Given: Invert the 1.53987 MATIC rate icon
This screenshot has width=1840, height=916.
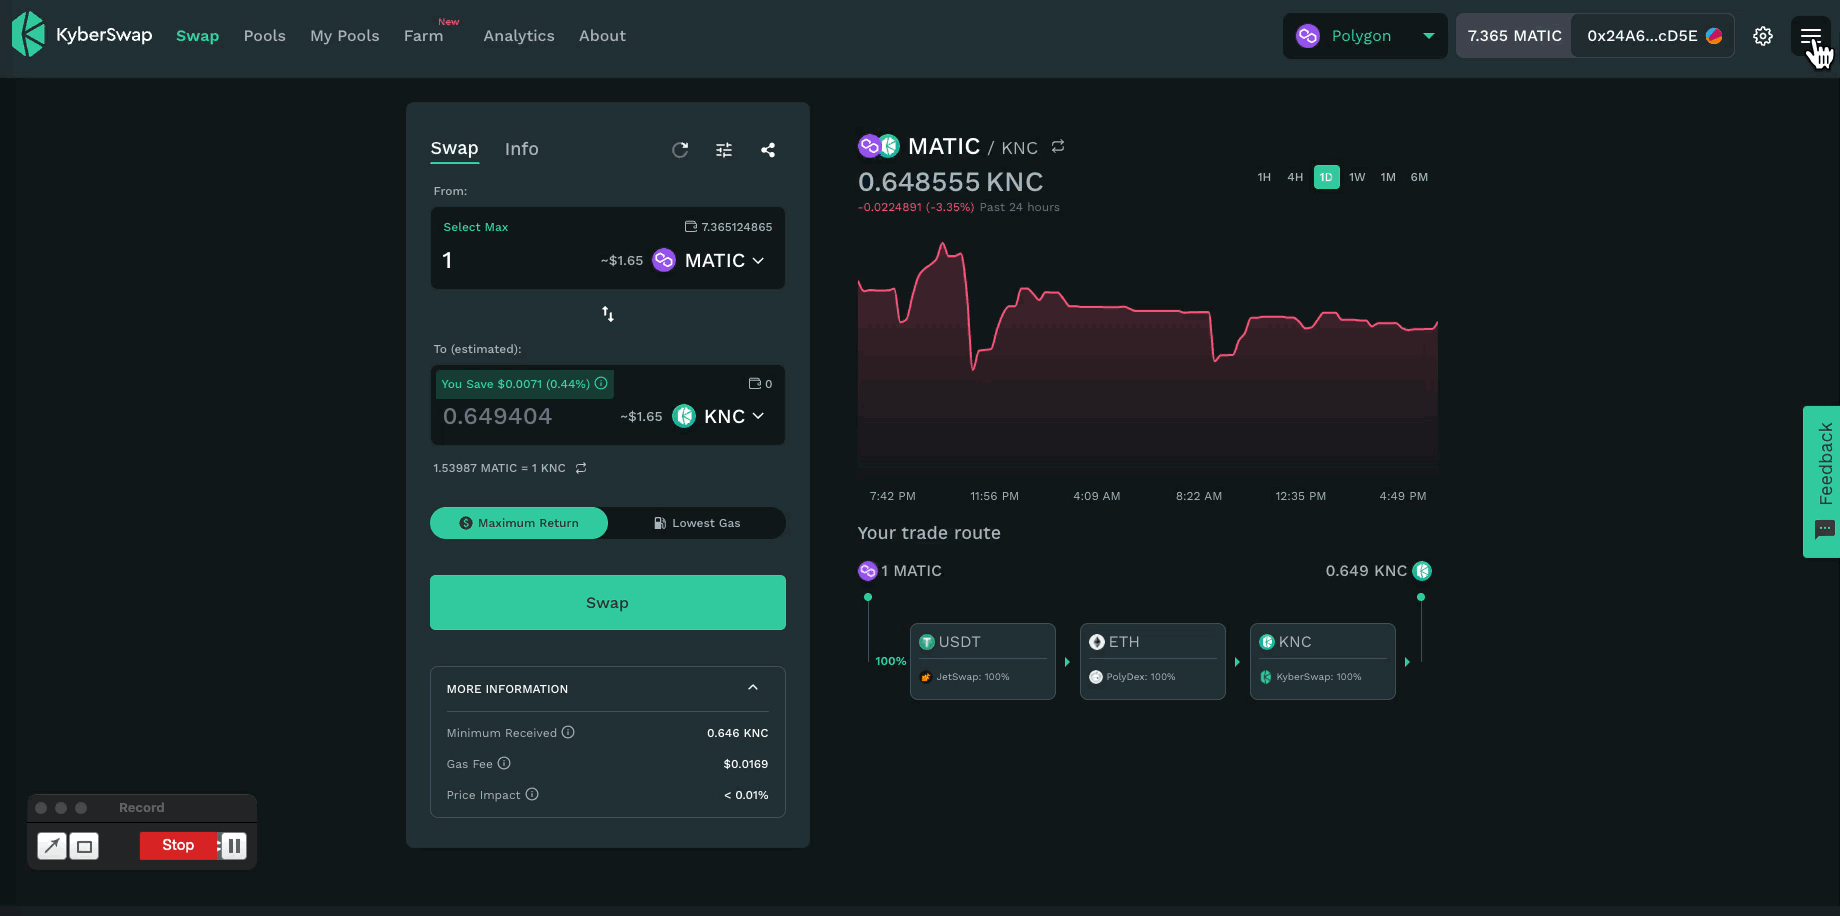Looking at the screenshot, I should (581, 468).
